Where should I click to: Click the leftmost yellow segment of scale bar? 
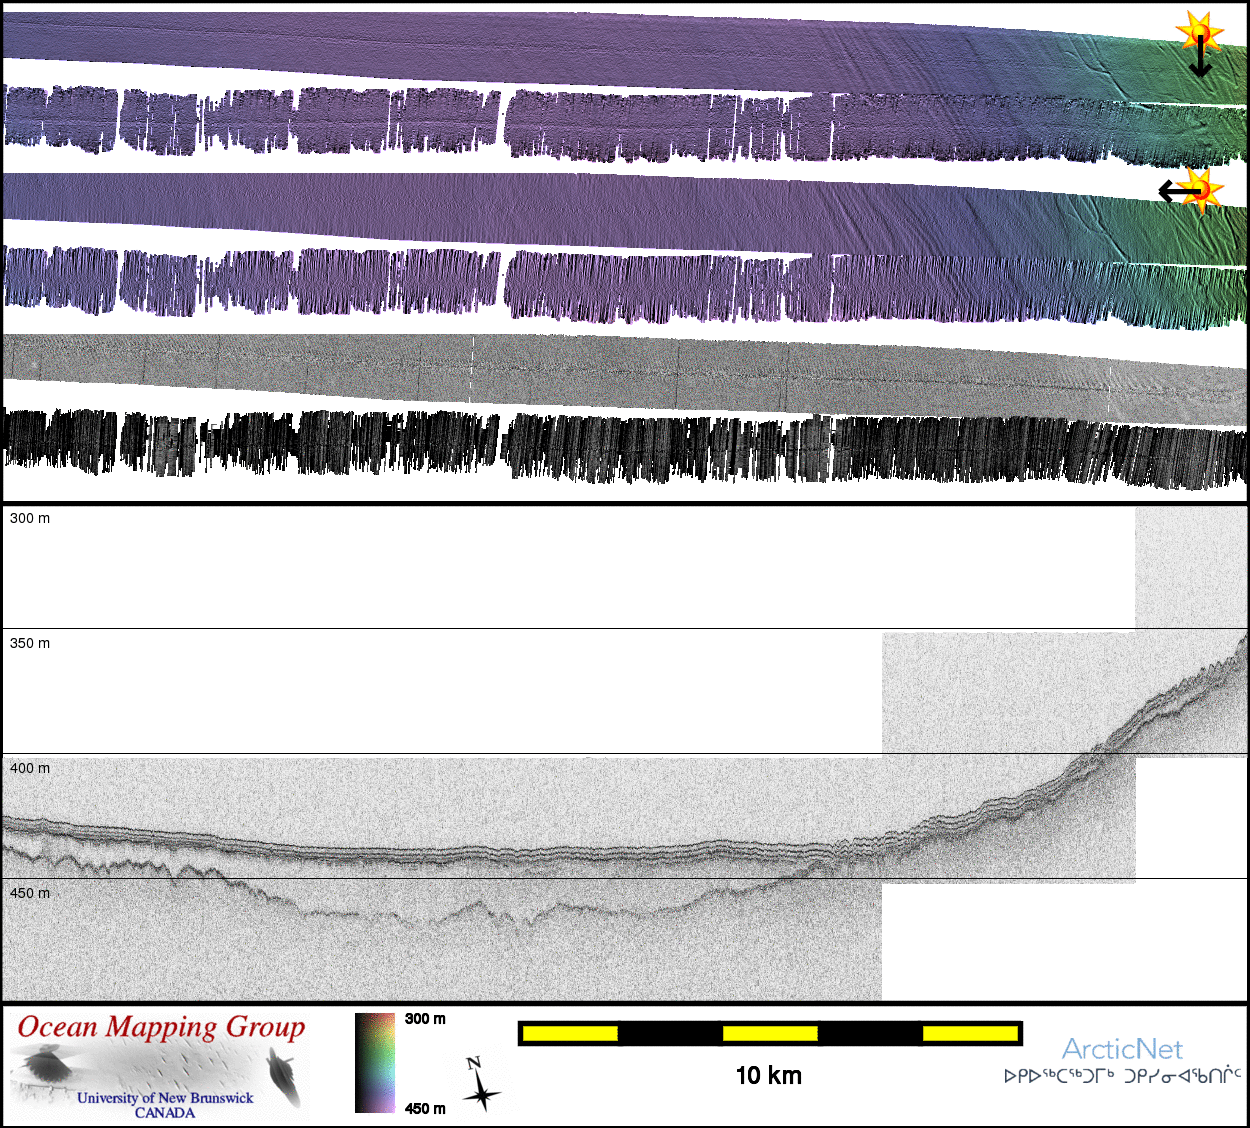[x=570, y=1033]
